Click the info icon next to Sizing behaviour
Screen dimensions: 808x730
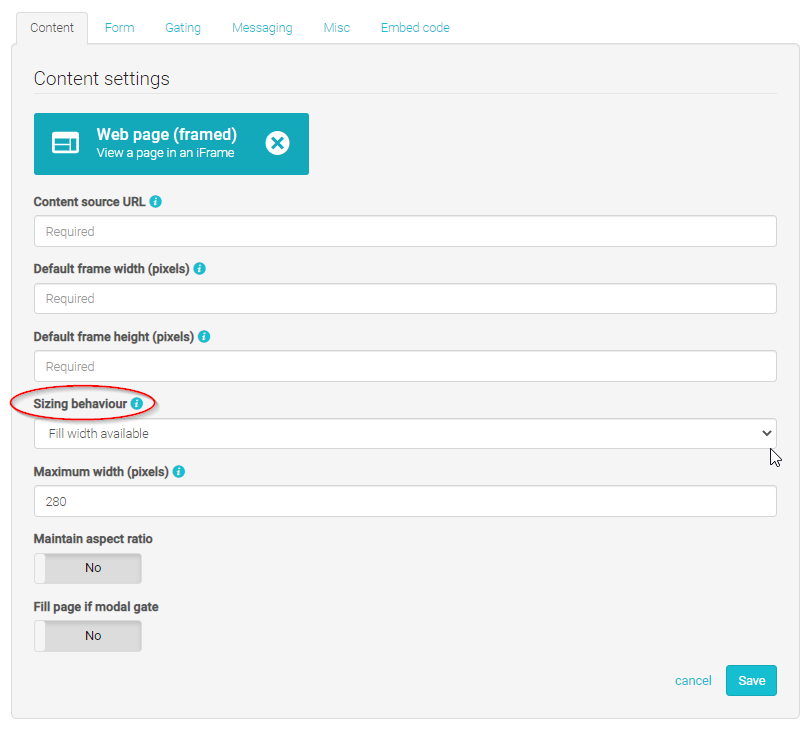(x=137, y=403)
